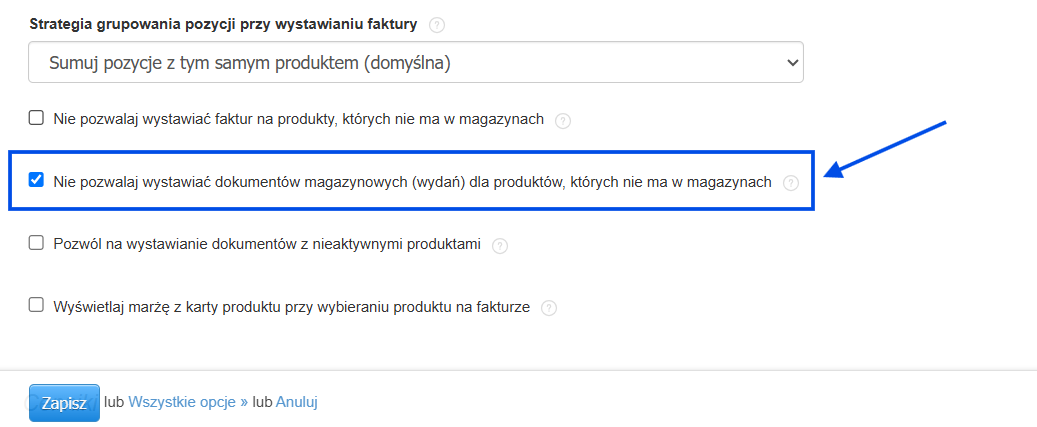Open help icon for faktur na produkty option
Image resolution: width=1037 pixels, height=427 pixels.
click(x=562, y=121)
